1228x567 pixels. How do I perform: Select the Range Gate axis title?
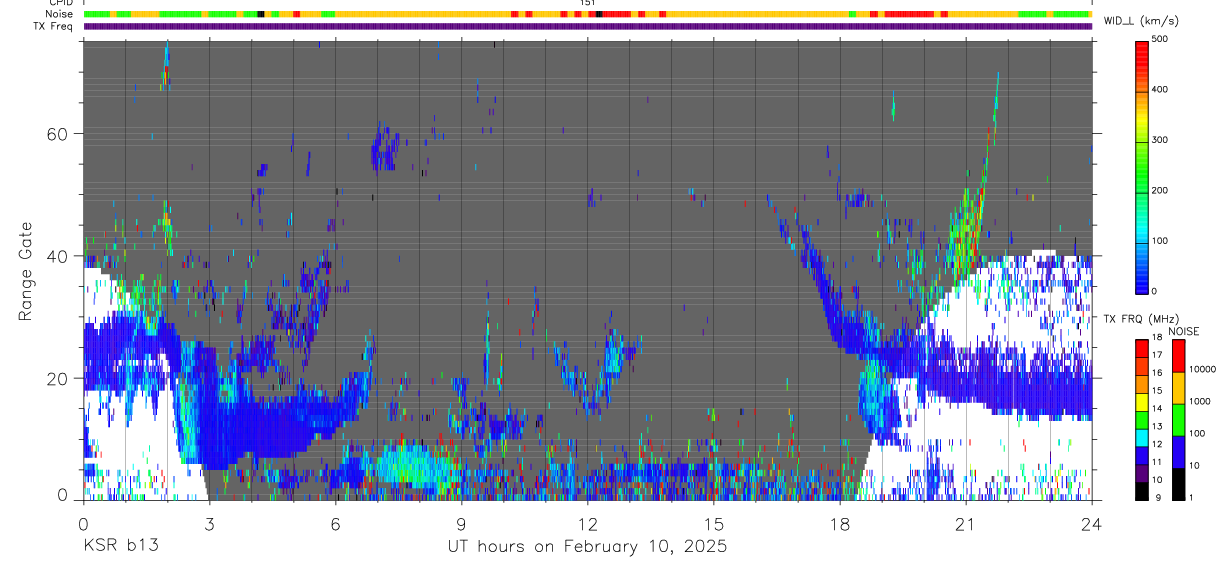click(x=26, y=272)
